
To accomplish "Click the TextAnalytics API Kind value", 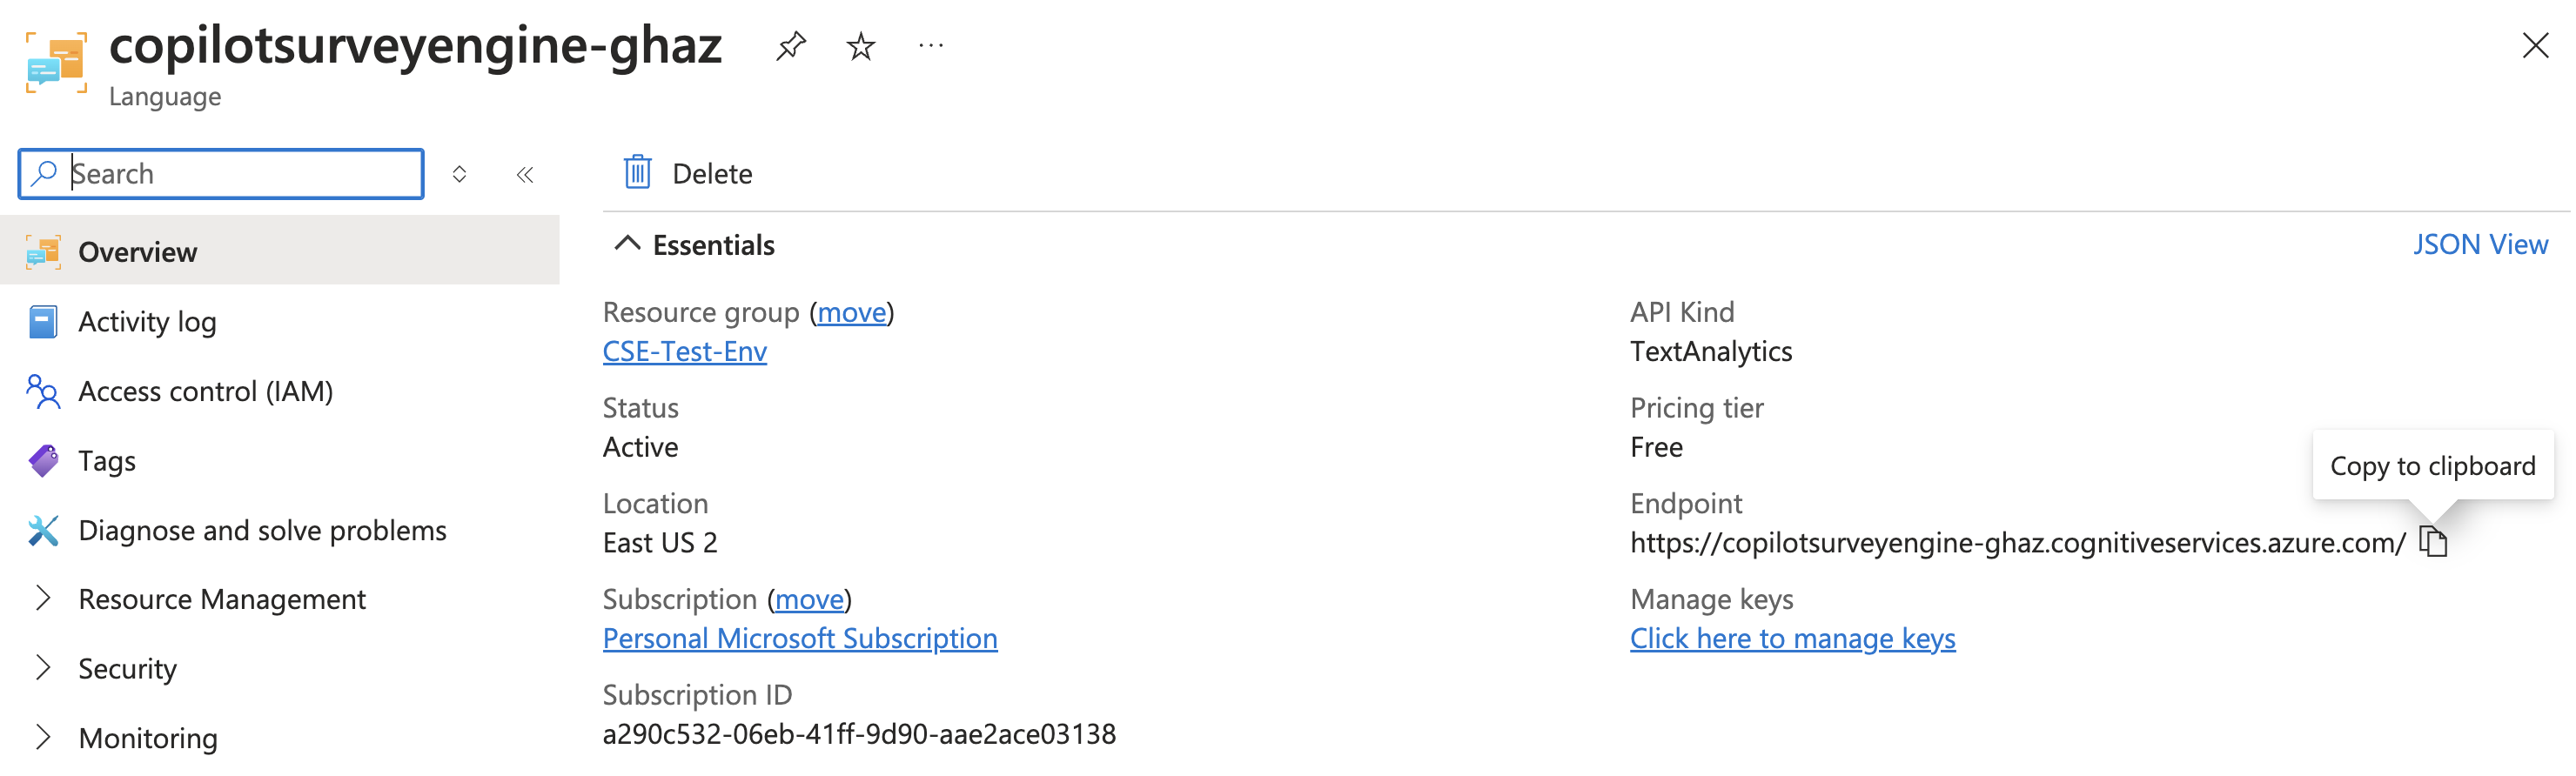I will coord(1710,352).
